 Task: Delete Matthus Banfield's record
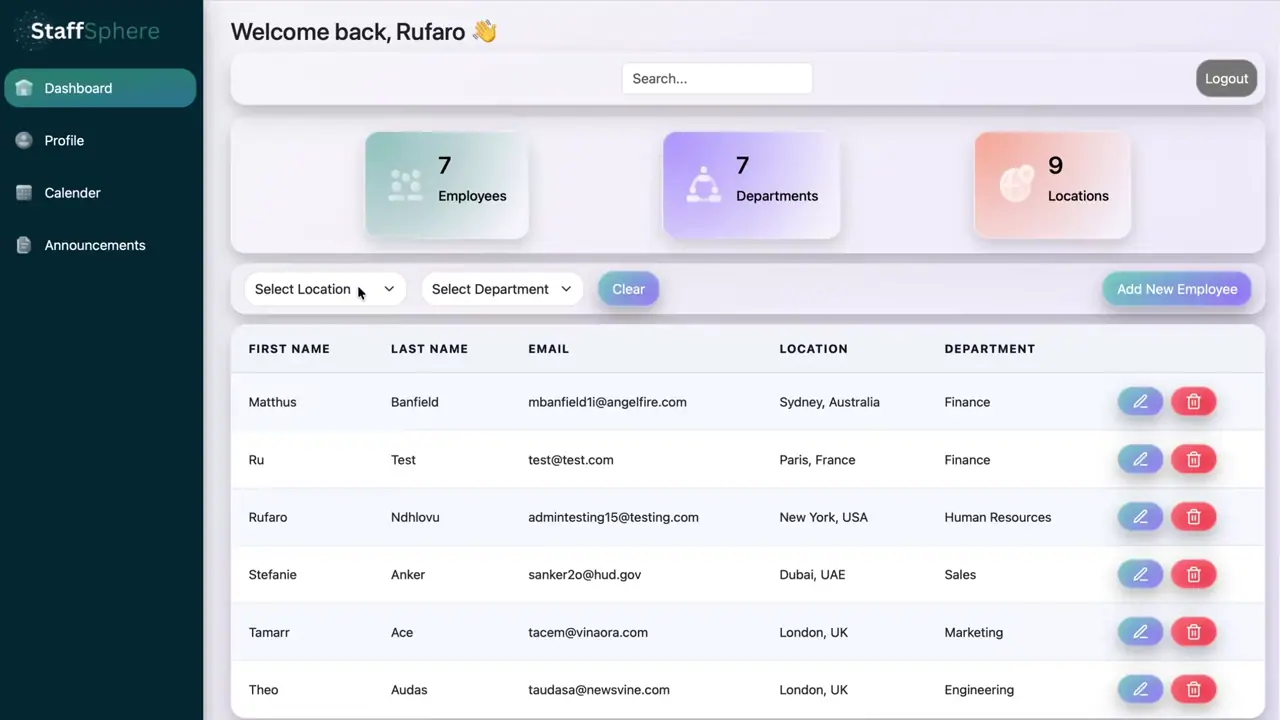1193,402
